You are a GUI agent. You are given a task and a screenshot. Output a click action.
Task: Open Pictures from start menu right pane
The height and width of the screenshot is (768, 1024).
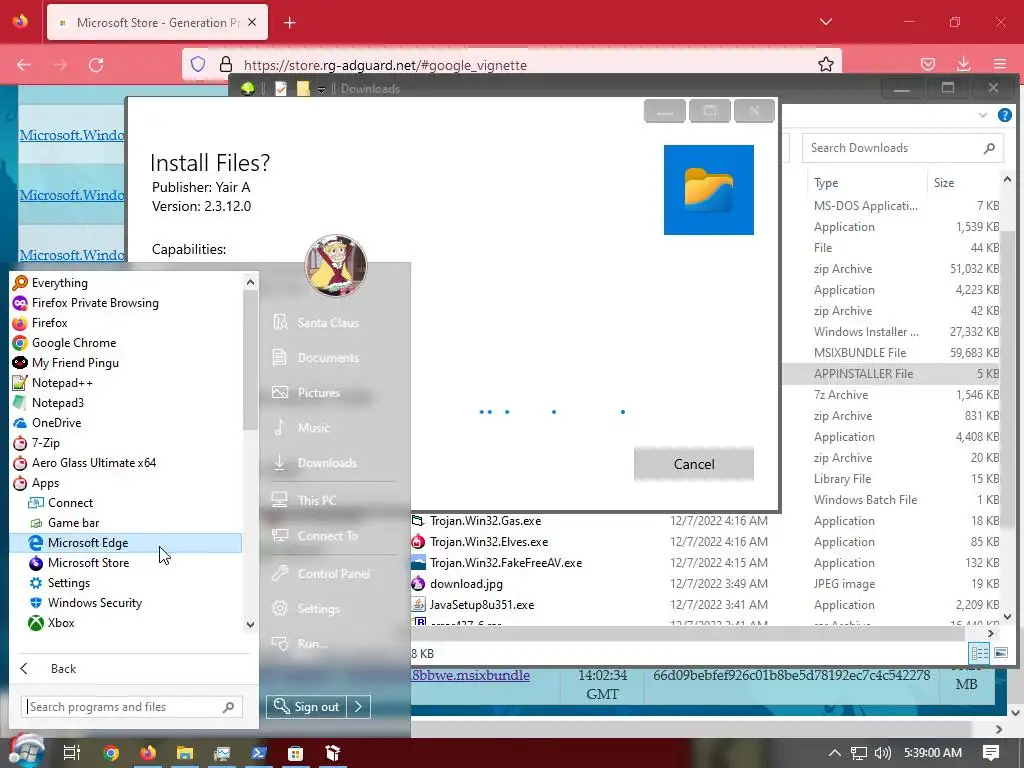coord(317,392)
